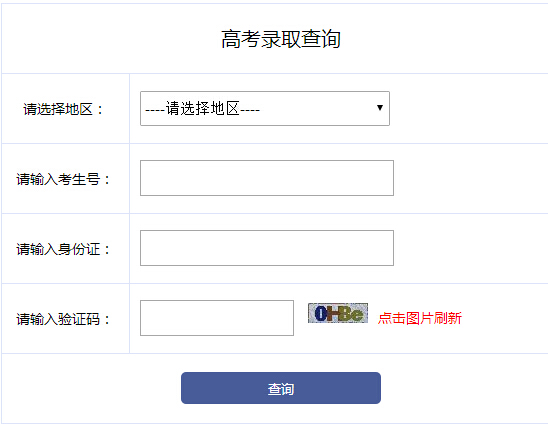Click the 请输入验证码： label

coord(63,319)
